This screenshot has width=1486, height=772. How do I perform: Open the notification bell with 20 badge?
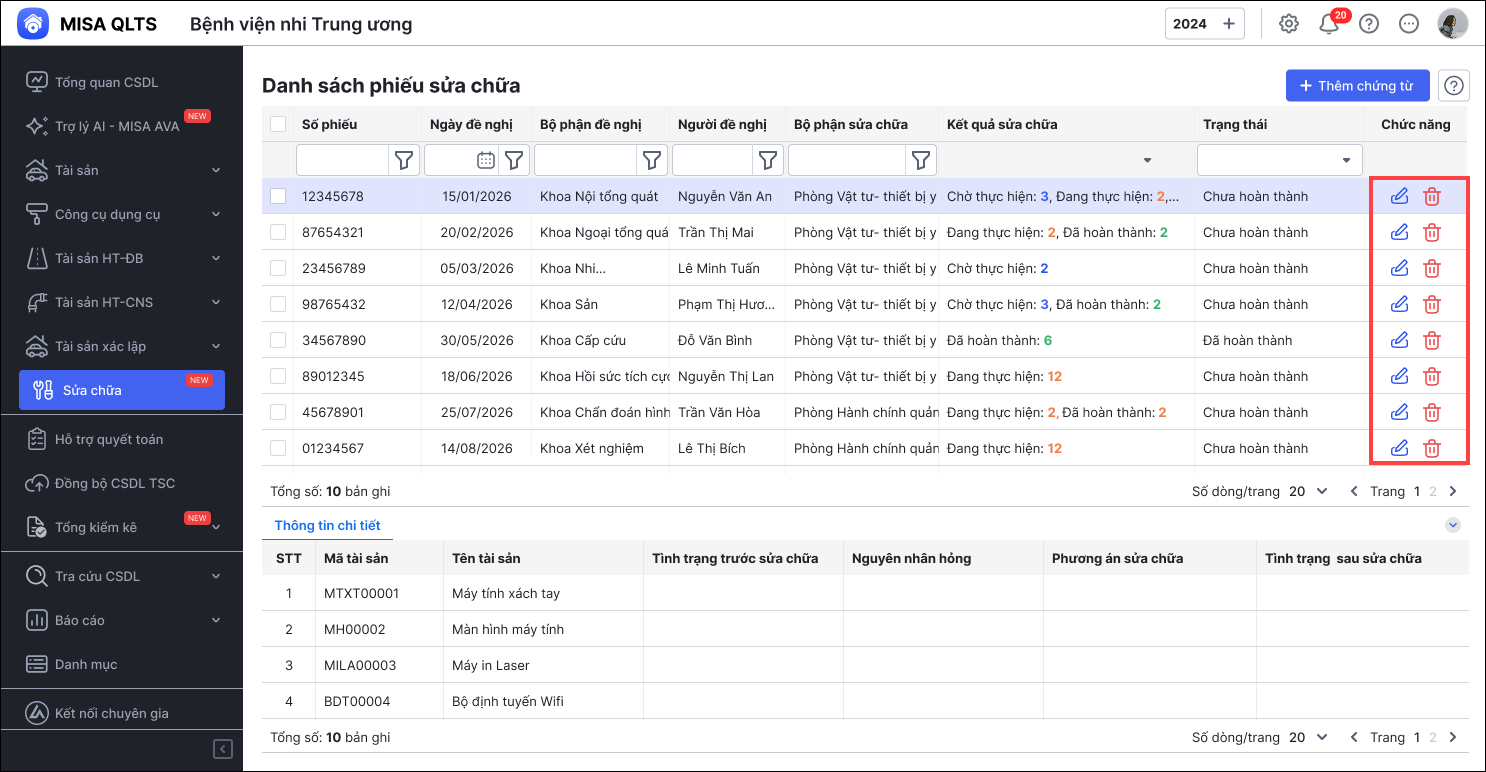(x=1329, y=24)
